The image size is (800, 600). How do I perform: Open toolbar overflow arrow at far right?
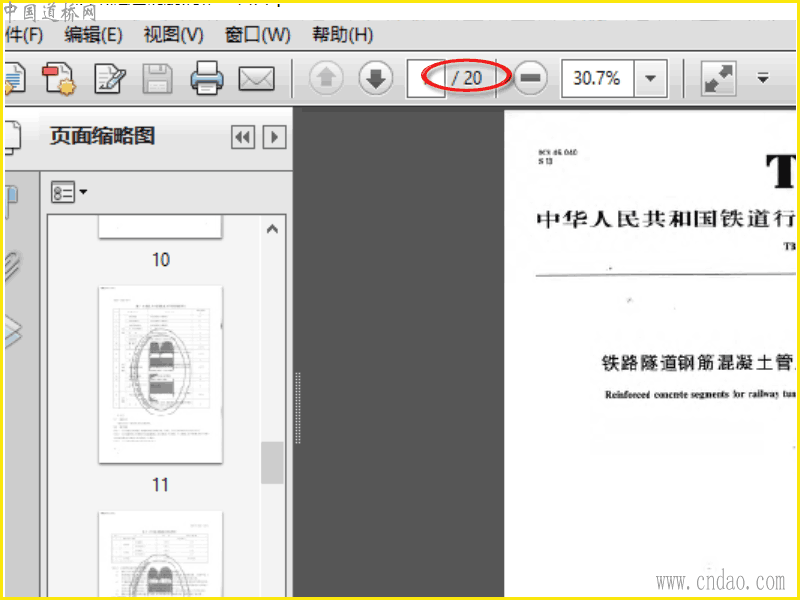[763, 78]
